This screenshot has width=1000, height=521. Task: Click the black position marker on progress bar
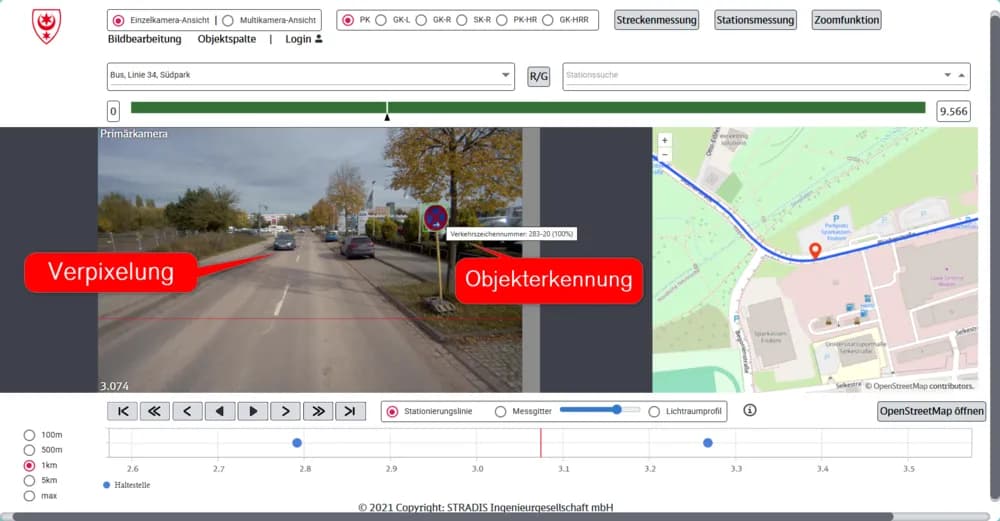point(387,117)
